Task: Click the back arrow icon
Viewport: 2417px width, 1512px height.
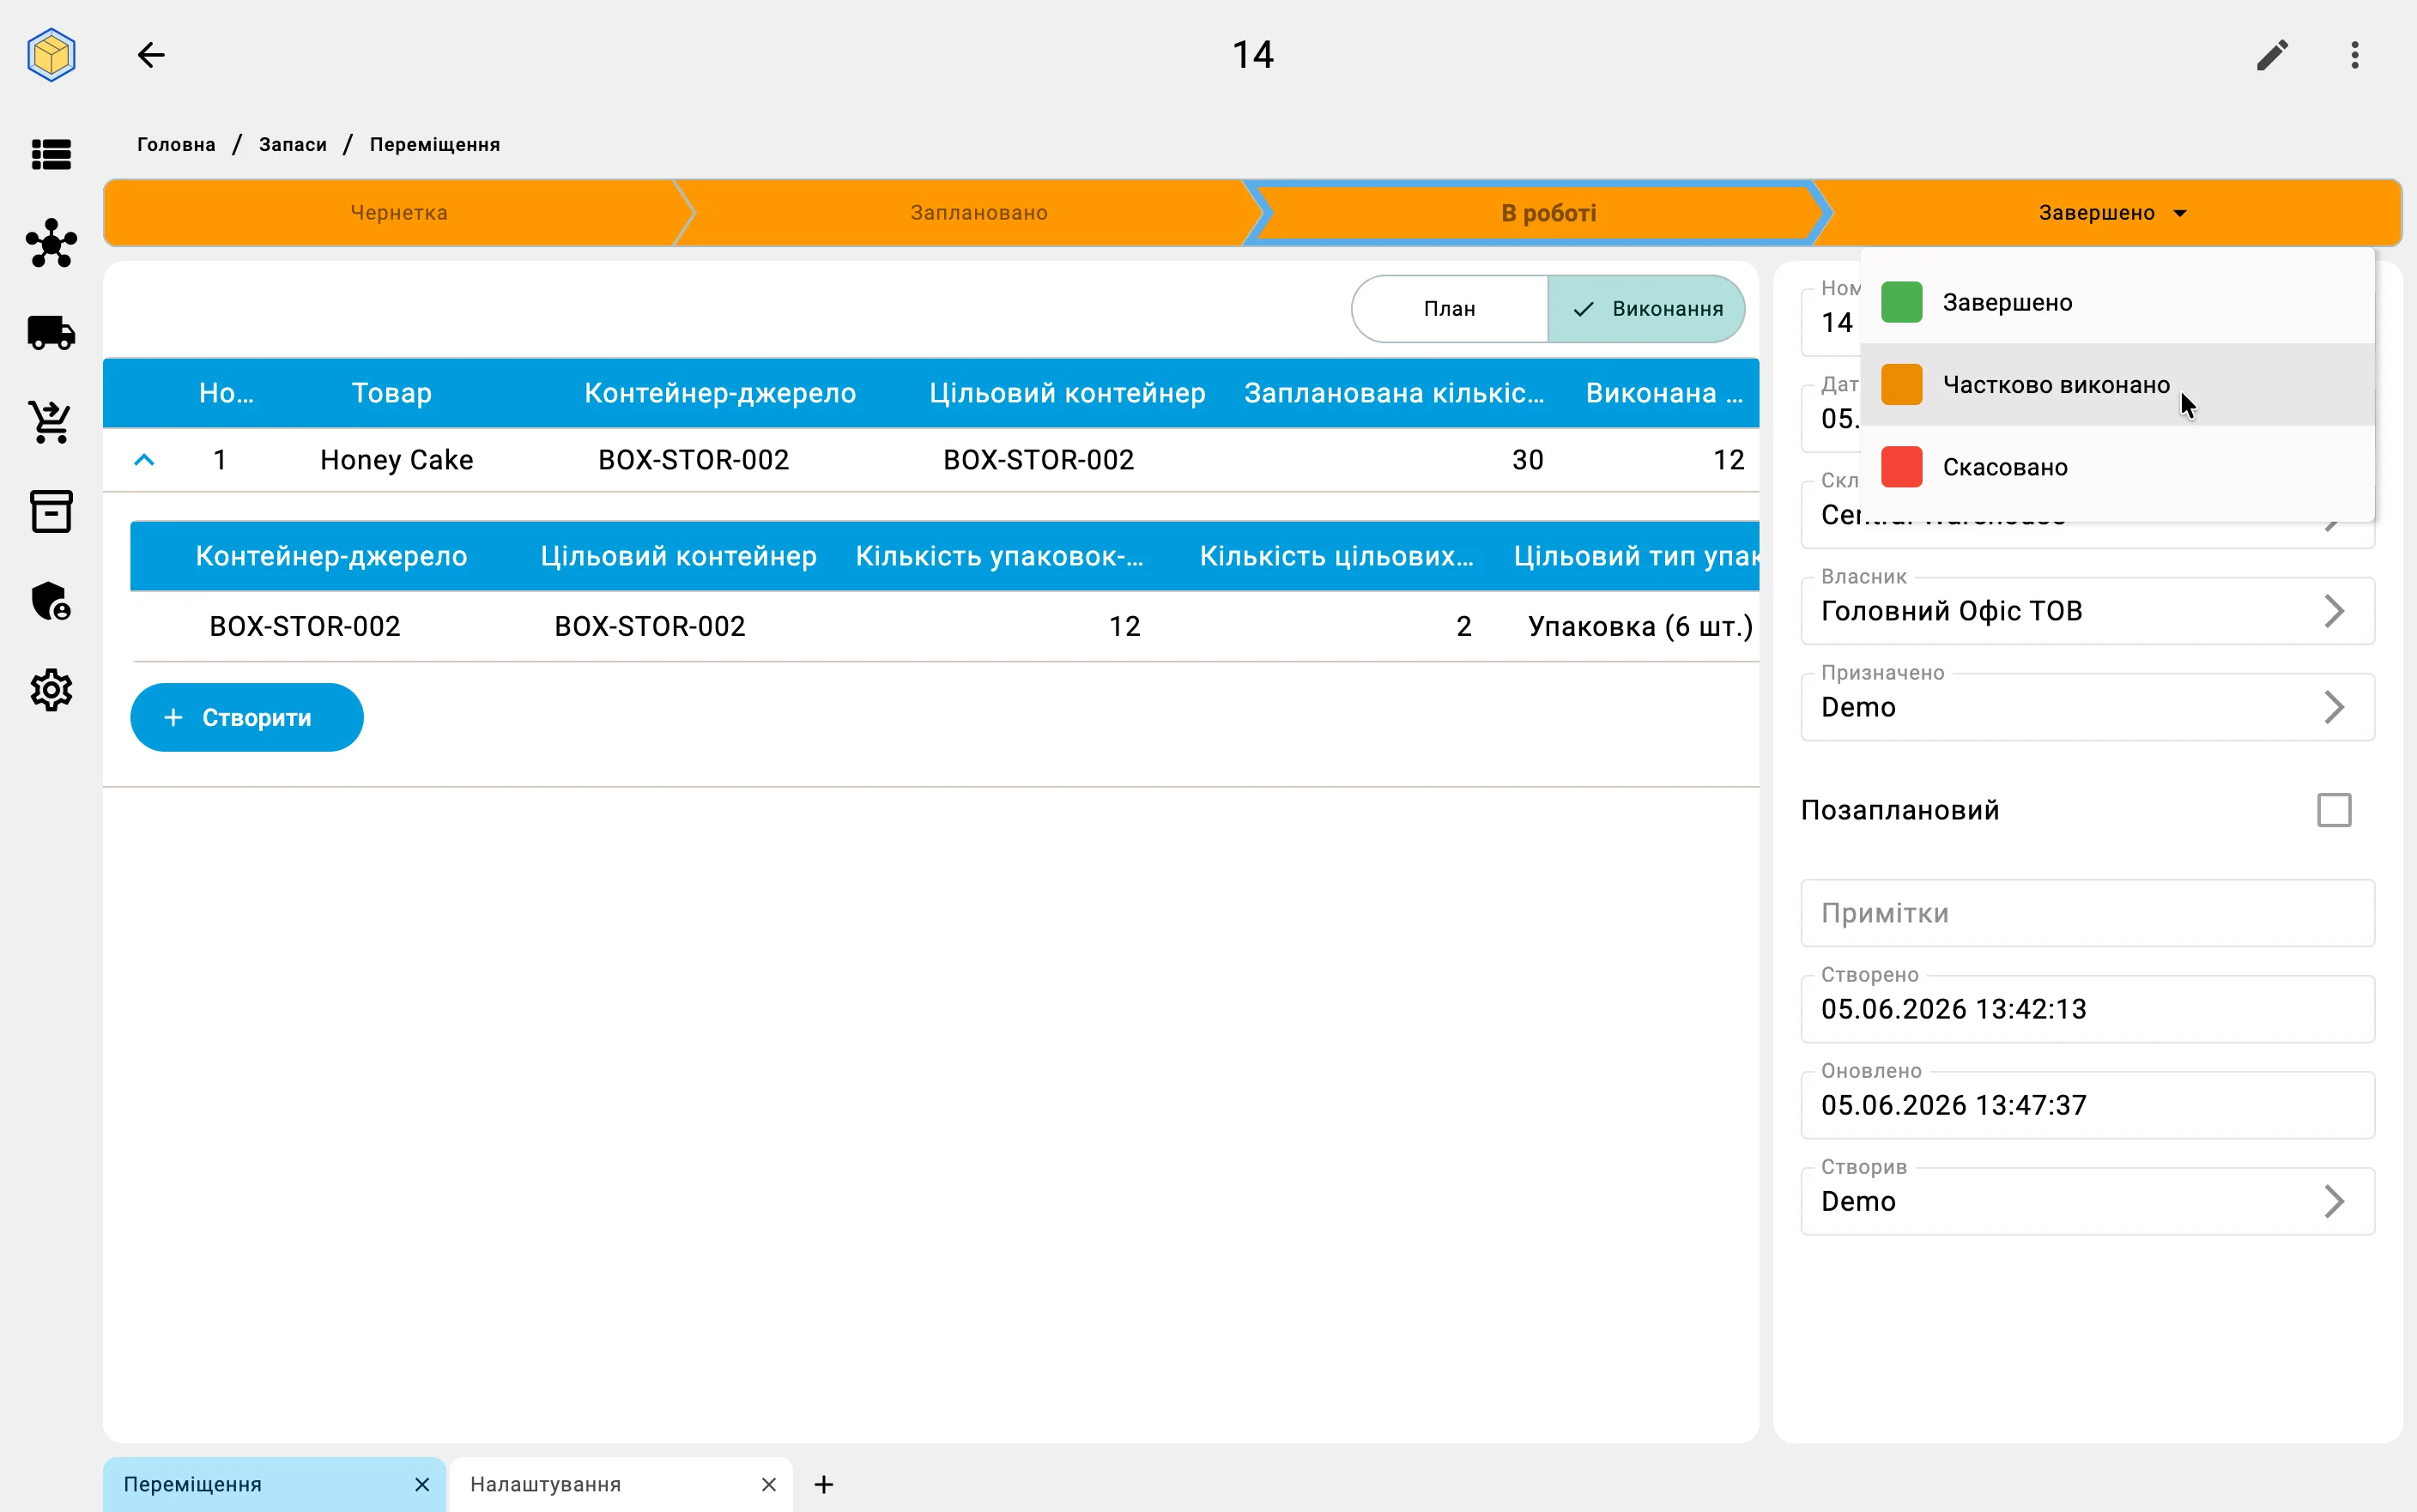Action: pyautogui.click(x=151, y=54)
